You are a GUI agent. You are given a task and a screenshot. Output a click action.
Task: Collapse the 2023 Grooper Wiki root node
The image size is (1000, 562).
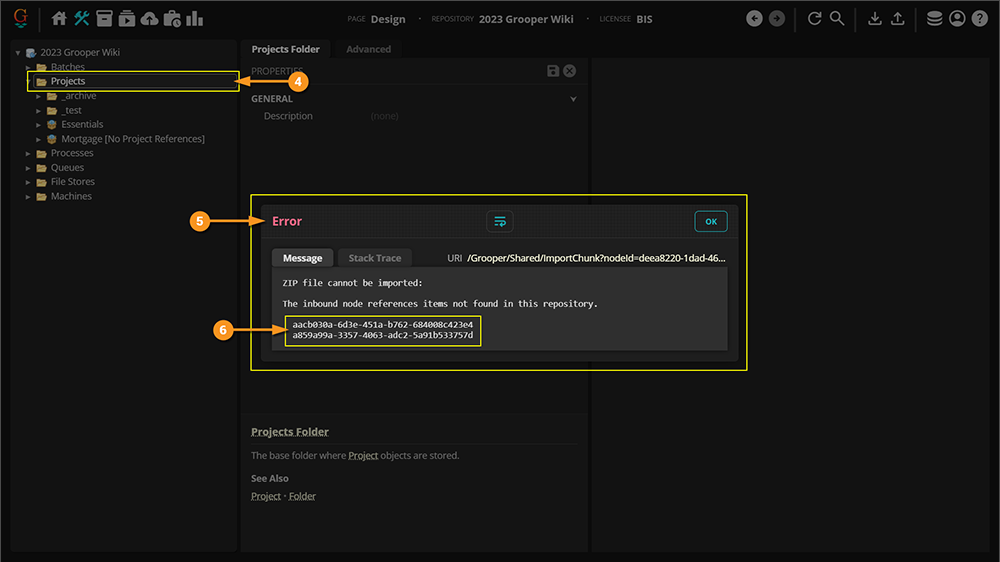[18, 53]
